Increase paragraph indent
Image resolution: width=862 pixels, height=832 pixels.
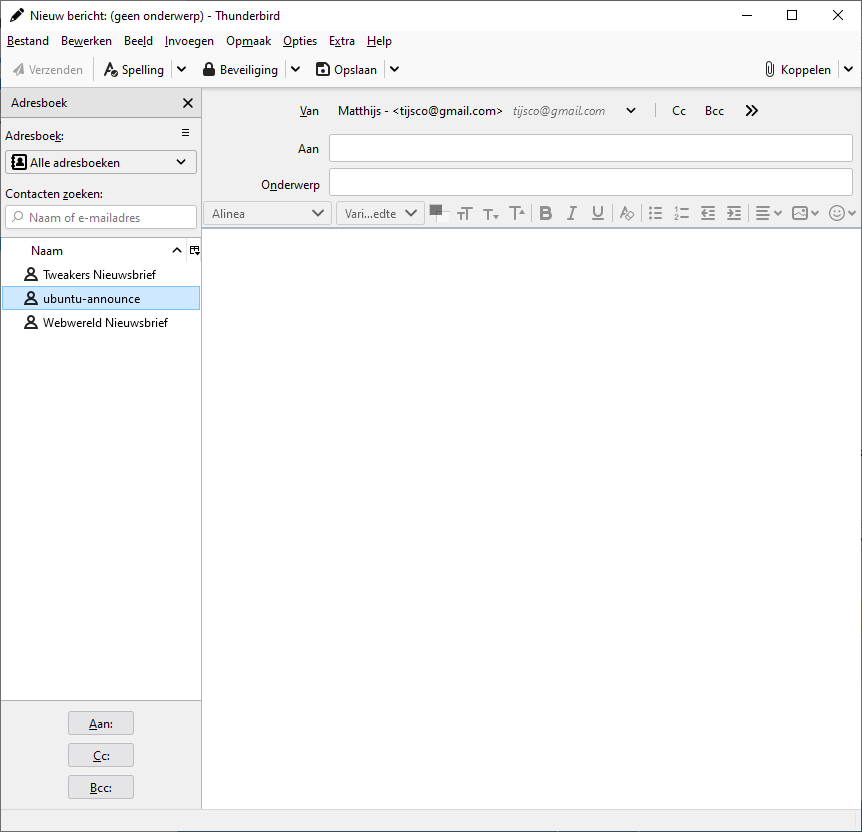point(734,213)
